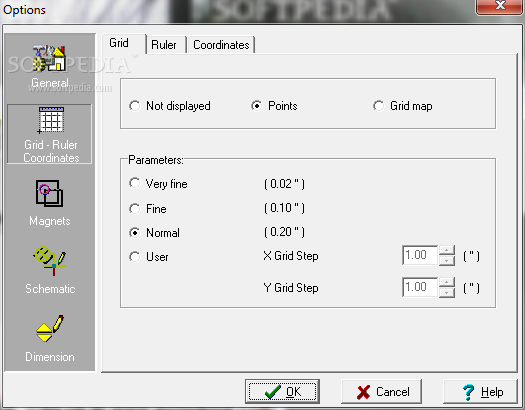Increase the Y Grid Step value
The image size is (525, 410).
pos(446,282)
